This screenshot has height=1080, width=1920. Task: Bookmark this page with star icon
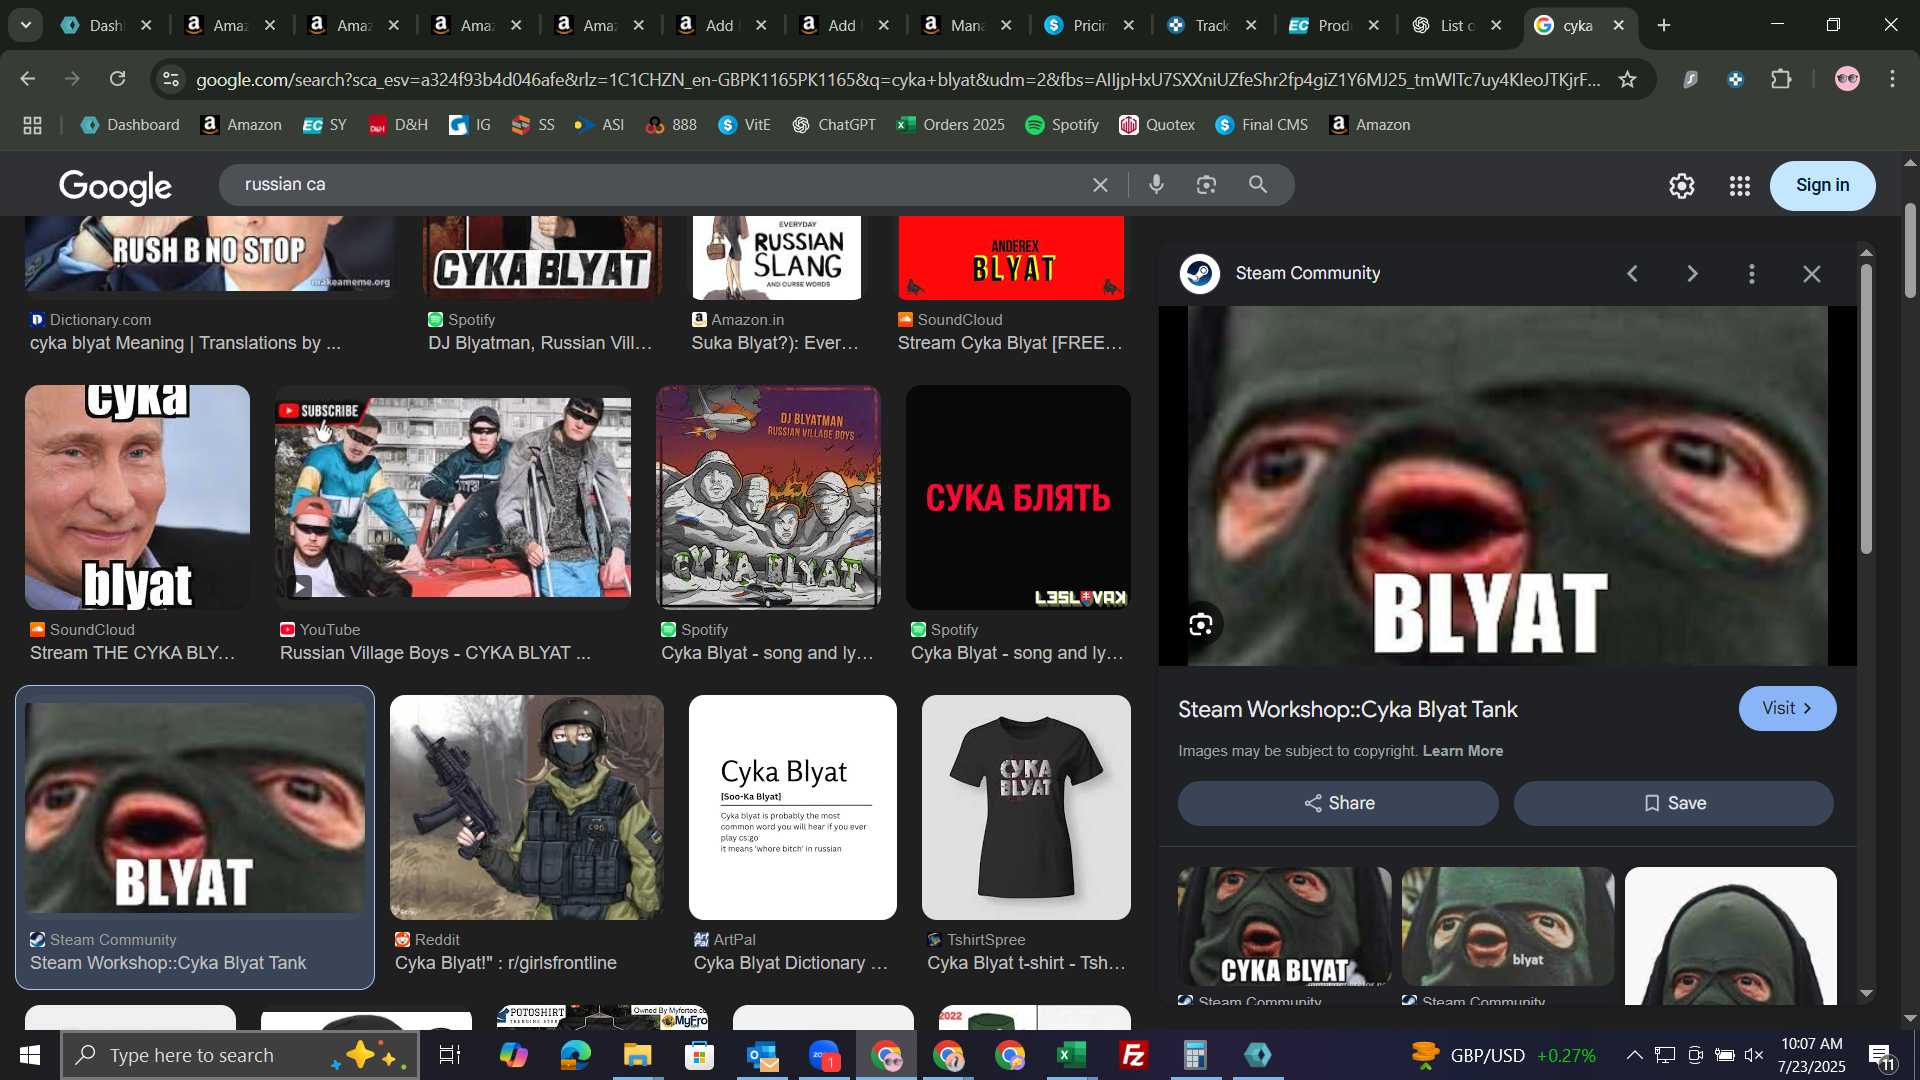coord(1627,79)
